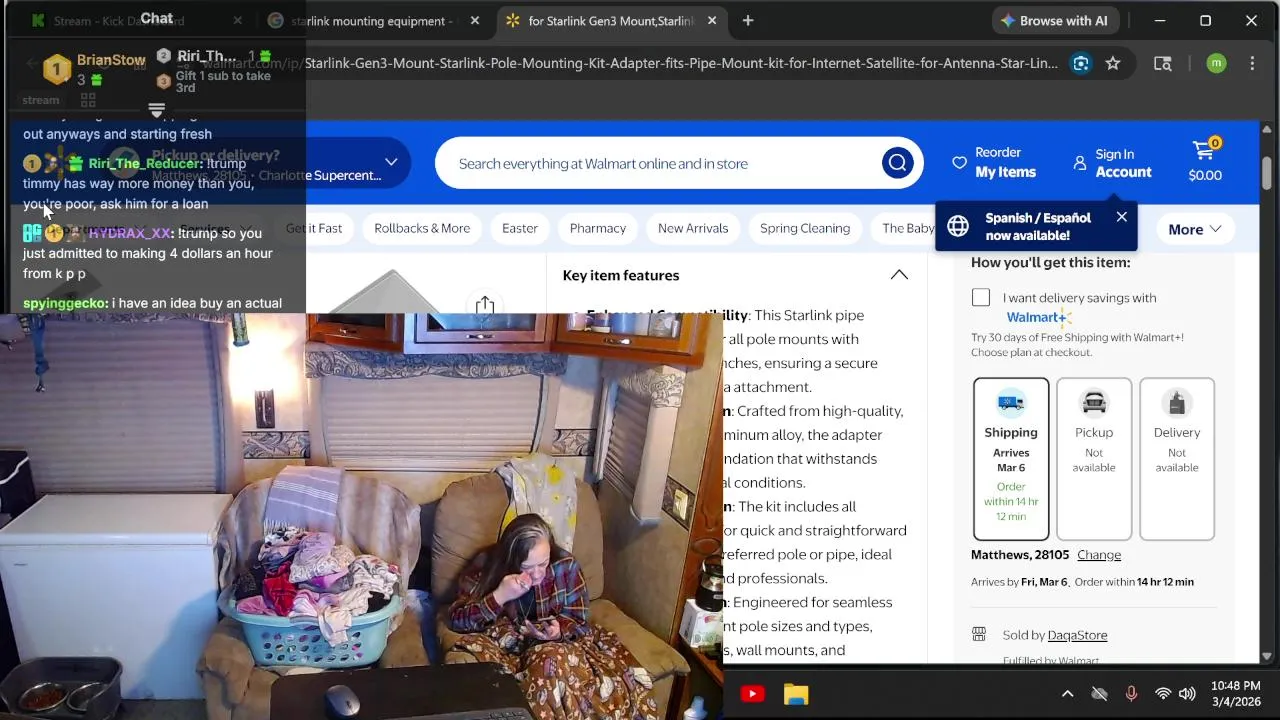This screenshot has height=720, width=1280.
Task: Expand the pickup or delivery location dropdown
Action: 391,162
